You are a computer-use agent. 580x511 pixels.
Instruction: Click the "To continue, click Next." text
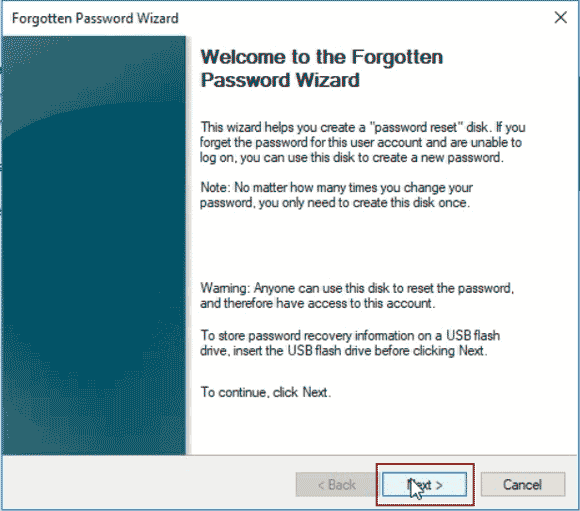(x=266, y=392)
